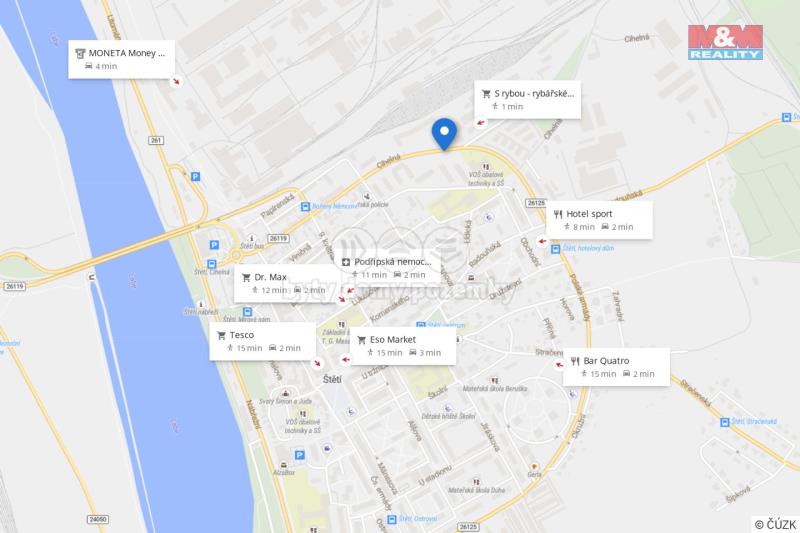800x533 pixels.
Task: Select the Podřipská nemocnice hospital card
Action: [390, 268]
